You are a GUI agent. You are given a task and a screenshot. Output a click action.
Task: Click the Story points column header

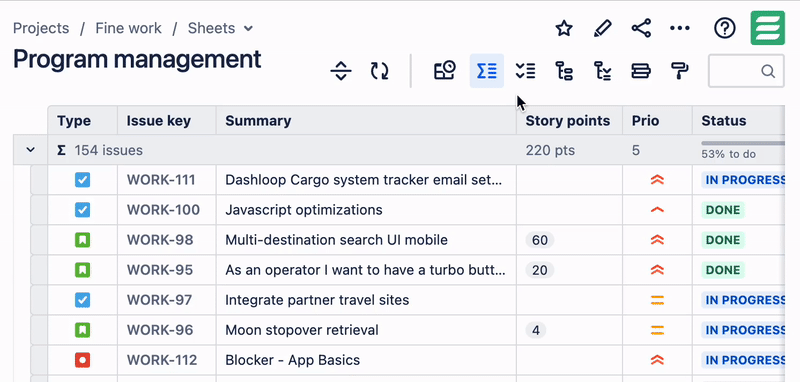tap(568, 121)
